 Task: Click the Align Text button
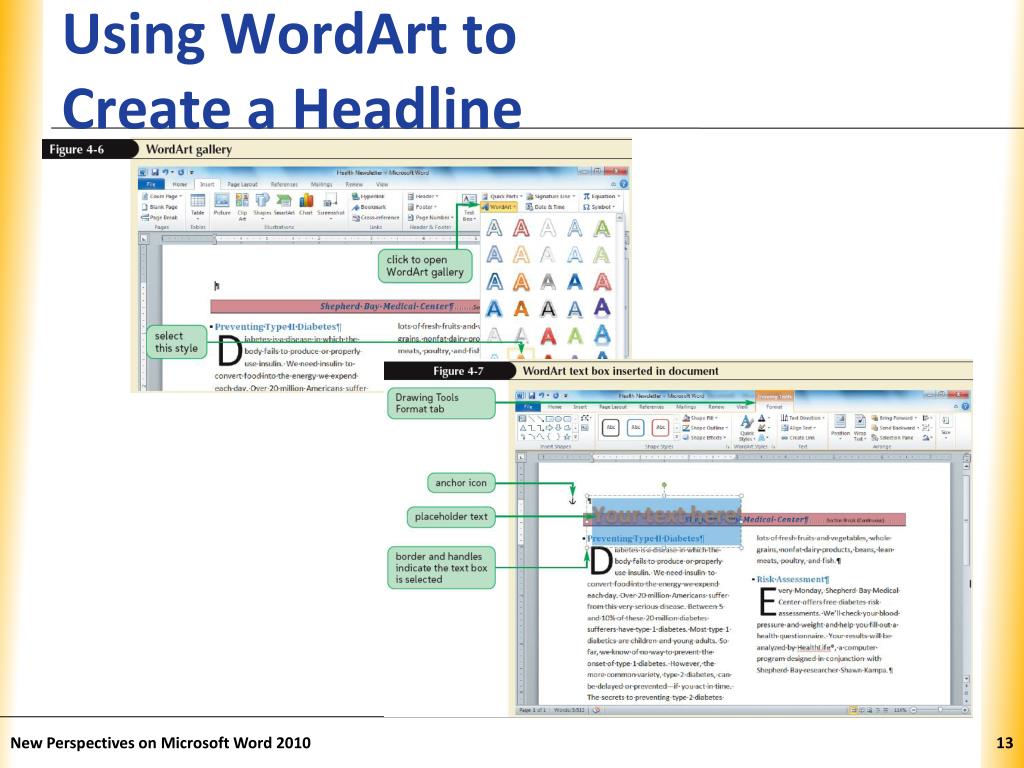tap(797, 428)
